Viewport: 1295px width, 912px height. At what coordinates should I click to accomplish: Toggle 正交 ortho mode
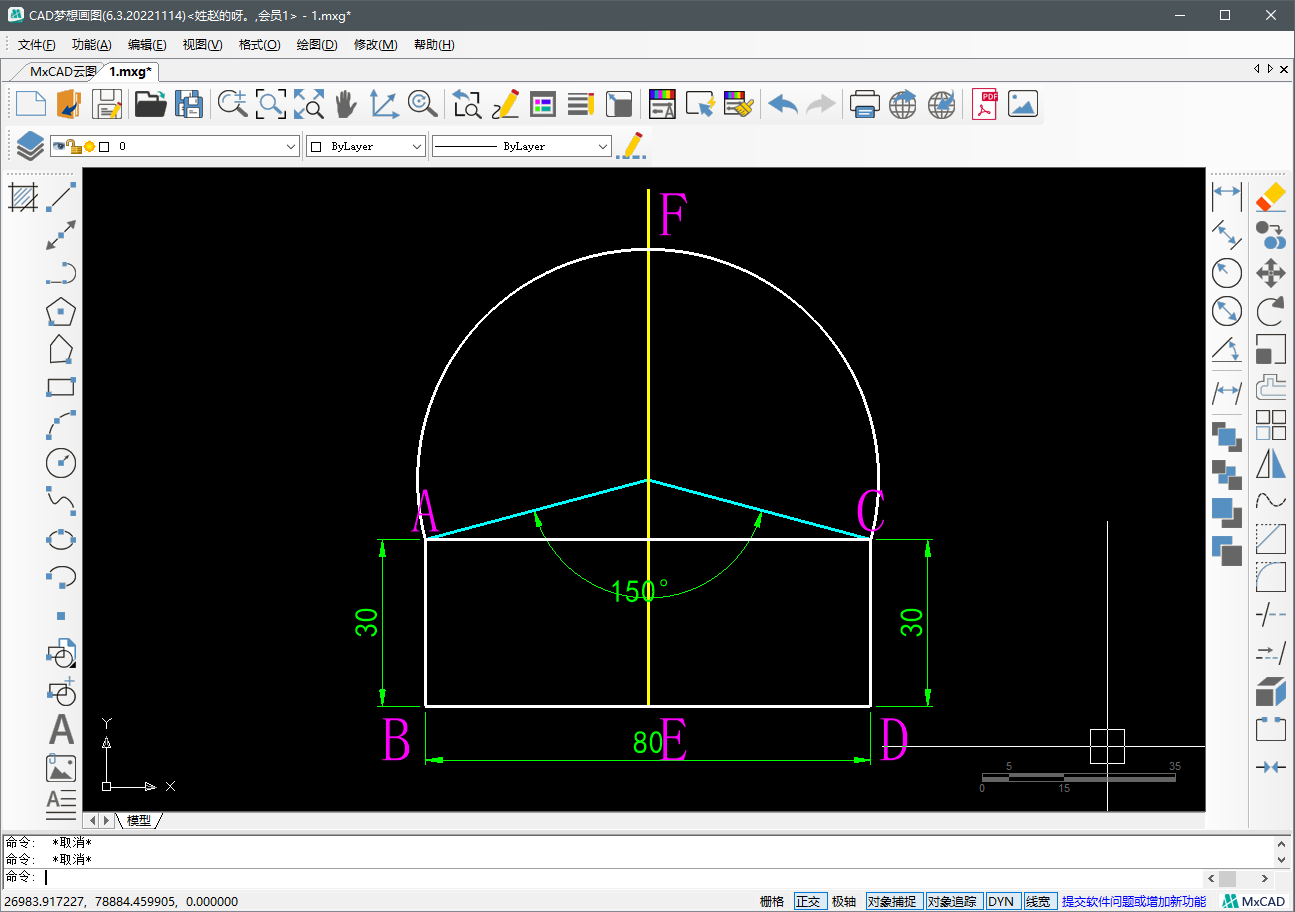tap(808, 901)
